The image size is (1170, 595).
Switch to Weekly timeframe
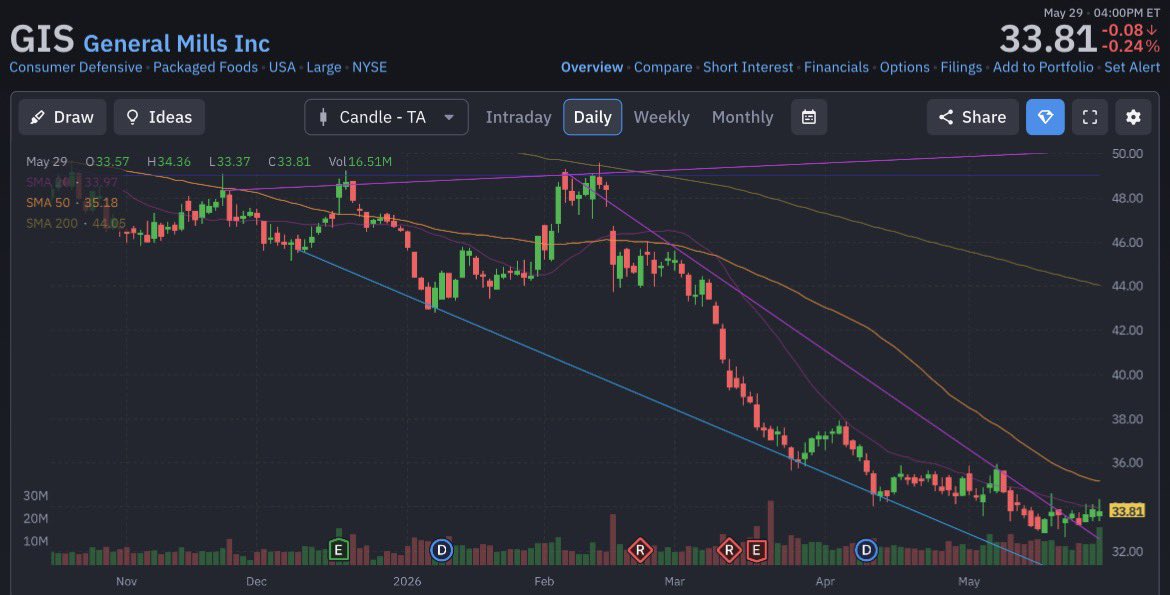tap(661, 117)
